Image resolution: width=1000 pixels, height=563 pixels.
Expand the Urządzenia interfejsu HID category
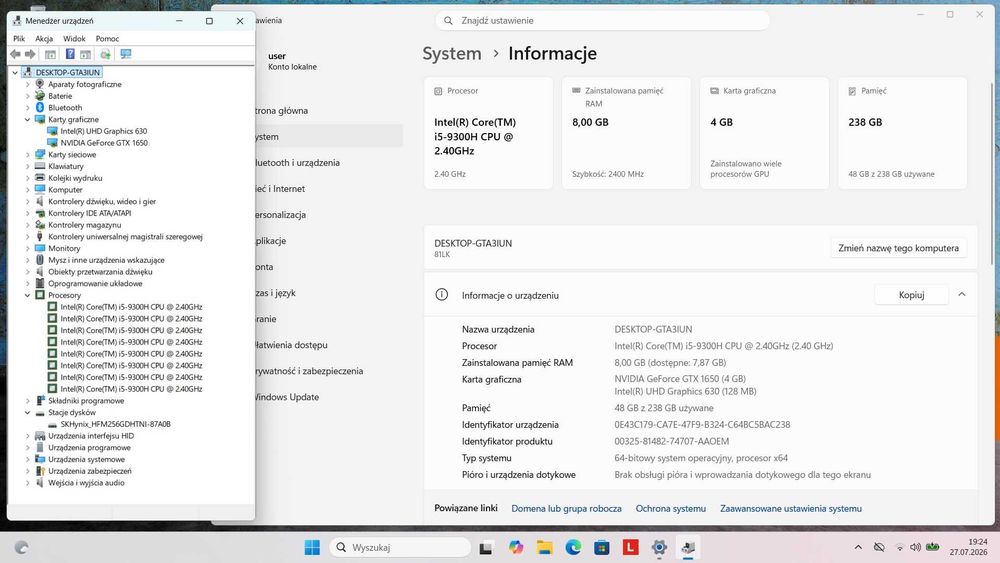click(x=27, y=436)
